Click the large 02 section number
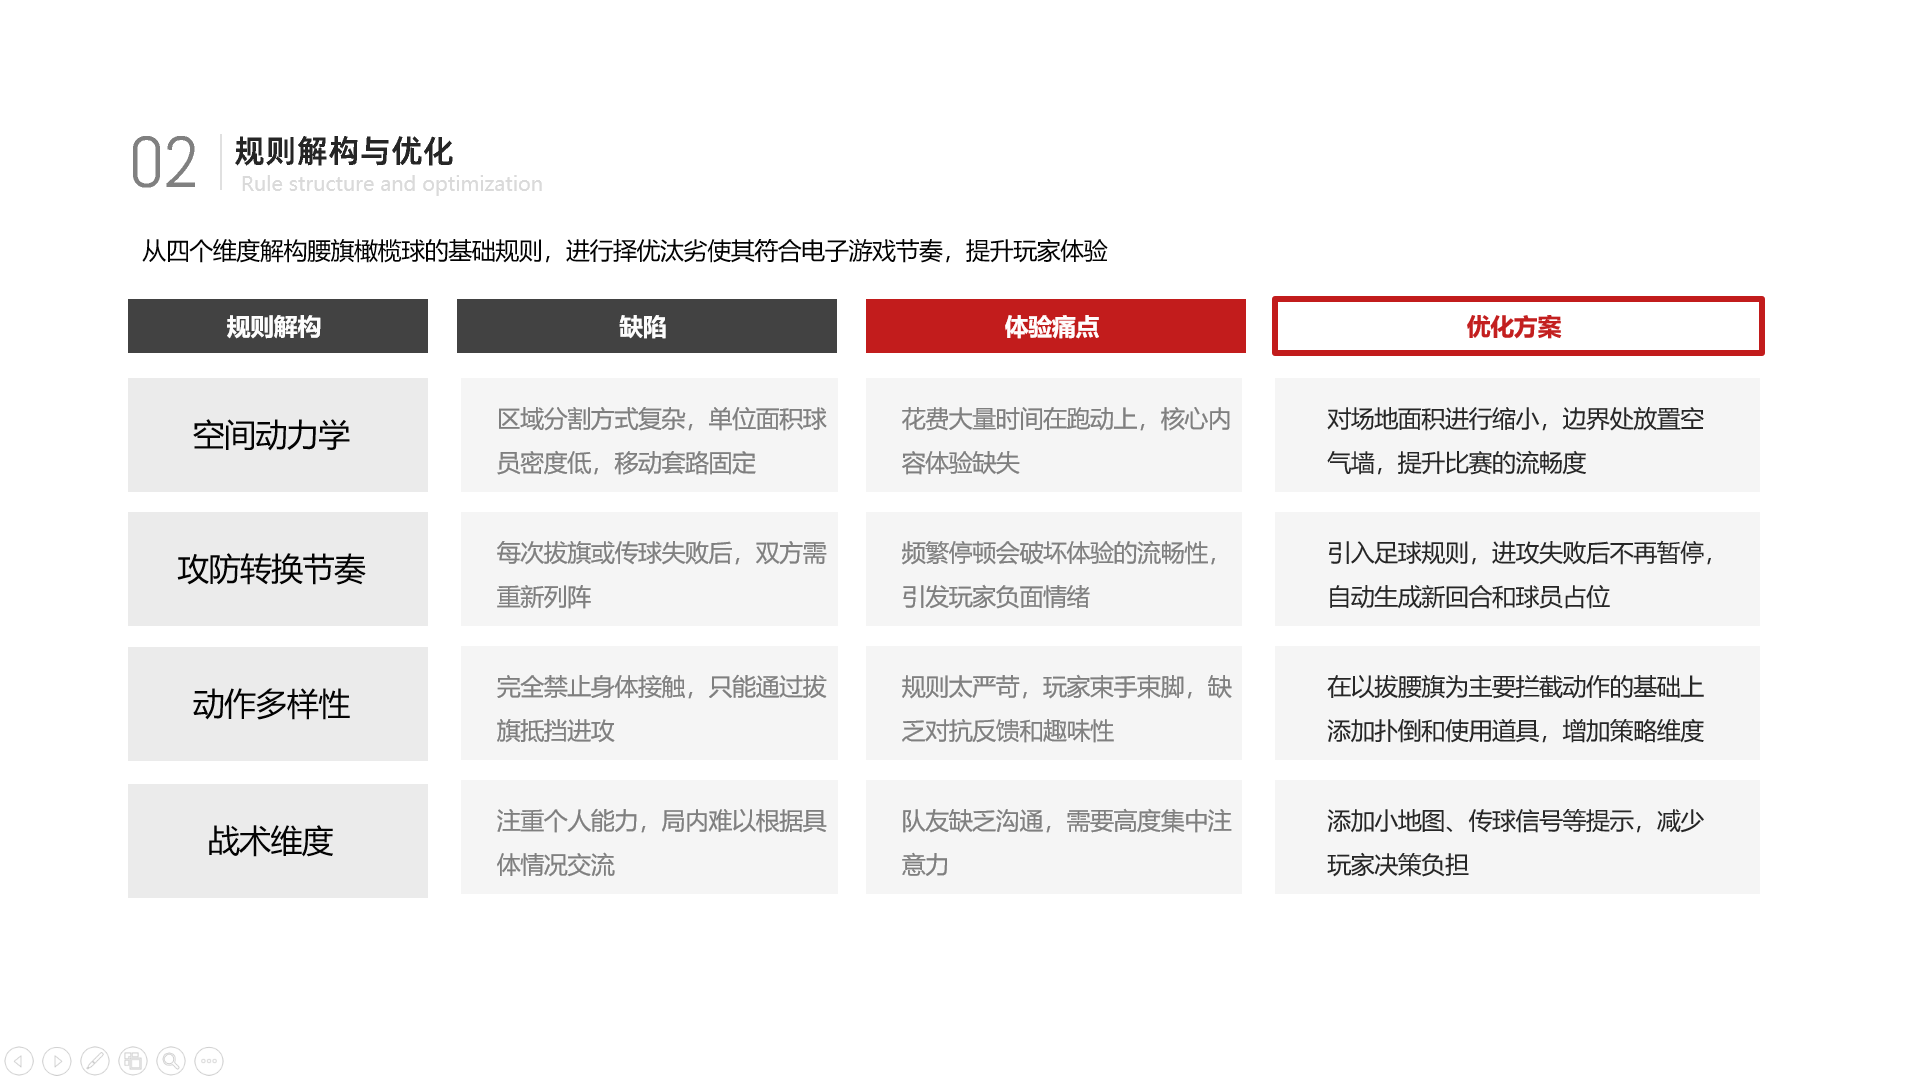Viewport: 1920px width, 1080px height. point(163,163)
